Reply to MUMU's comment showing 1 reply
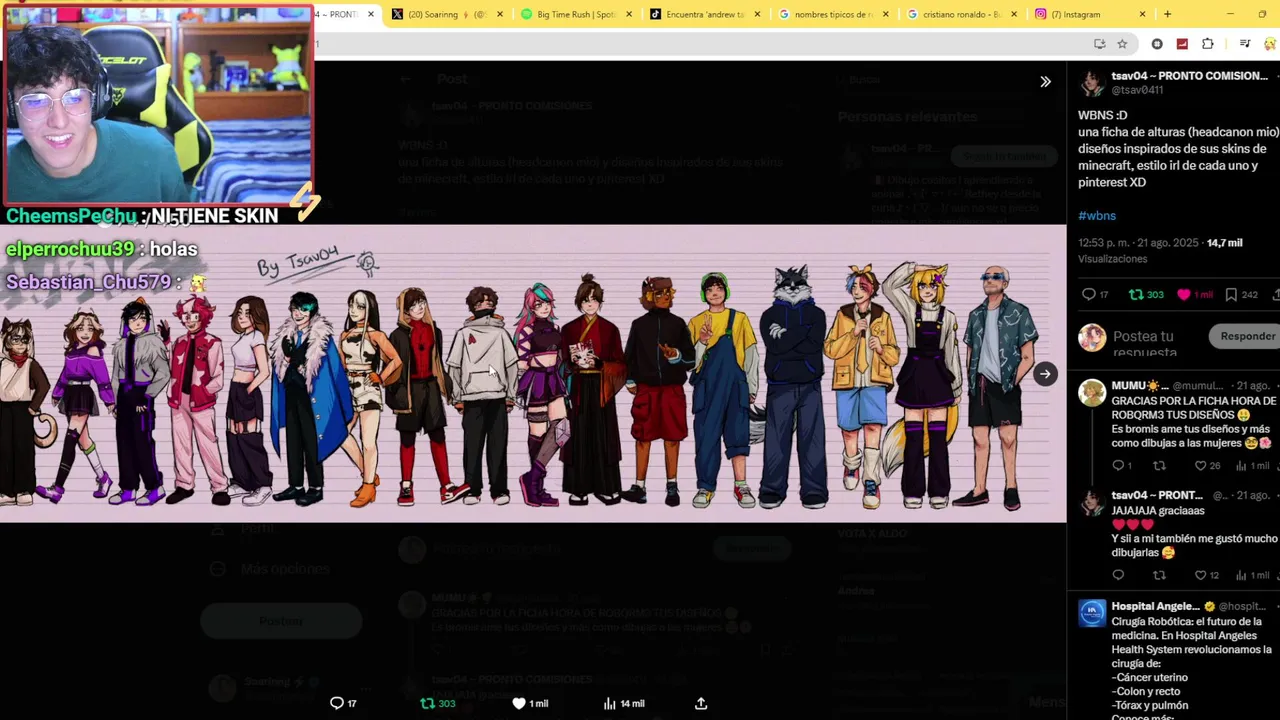The width and height of the screenshot is (1280, 720). pyautogui.click(x=1118, y=466)
